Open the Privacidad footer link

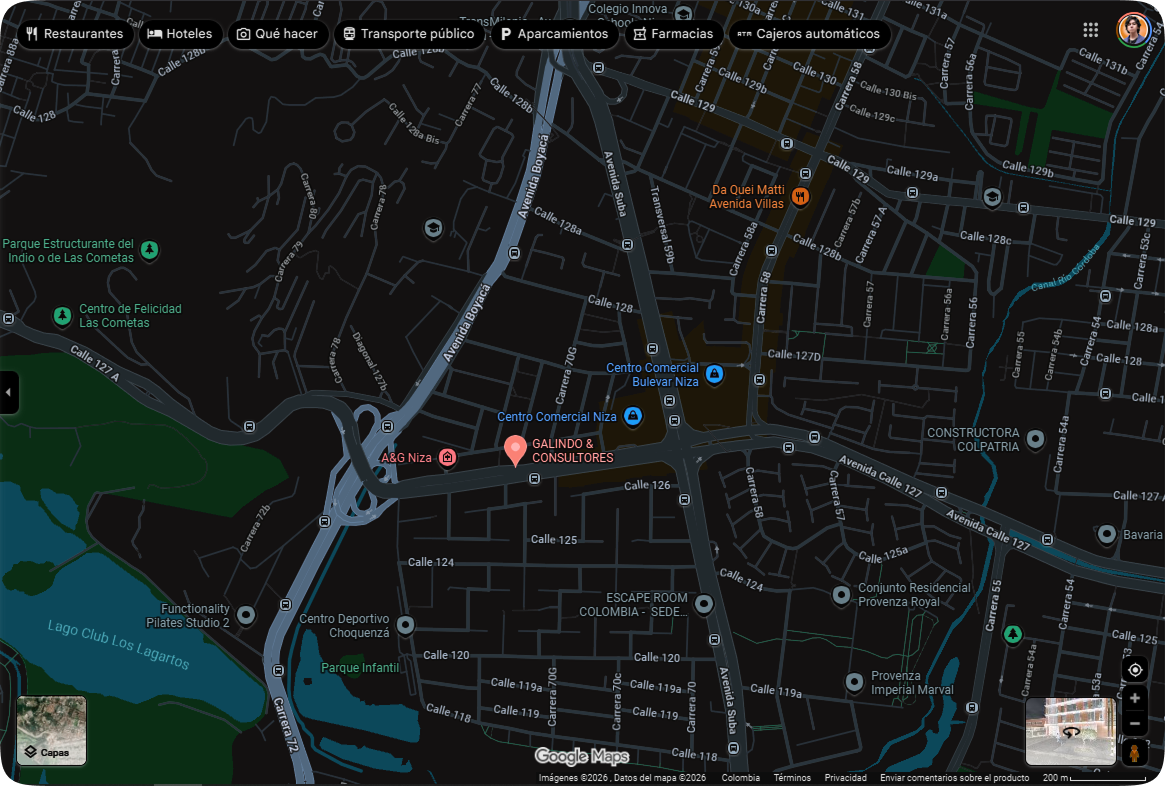tap(846, 778)
